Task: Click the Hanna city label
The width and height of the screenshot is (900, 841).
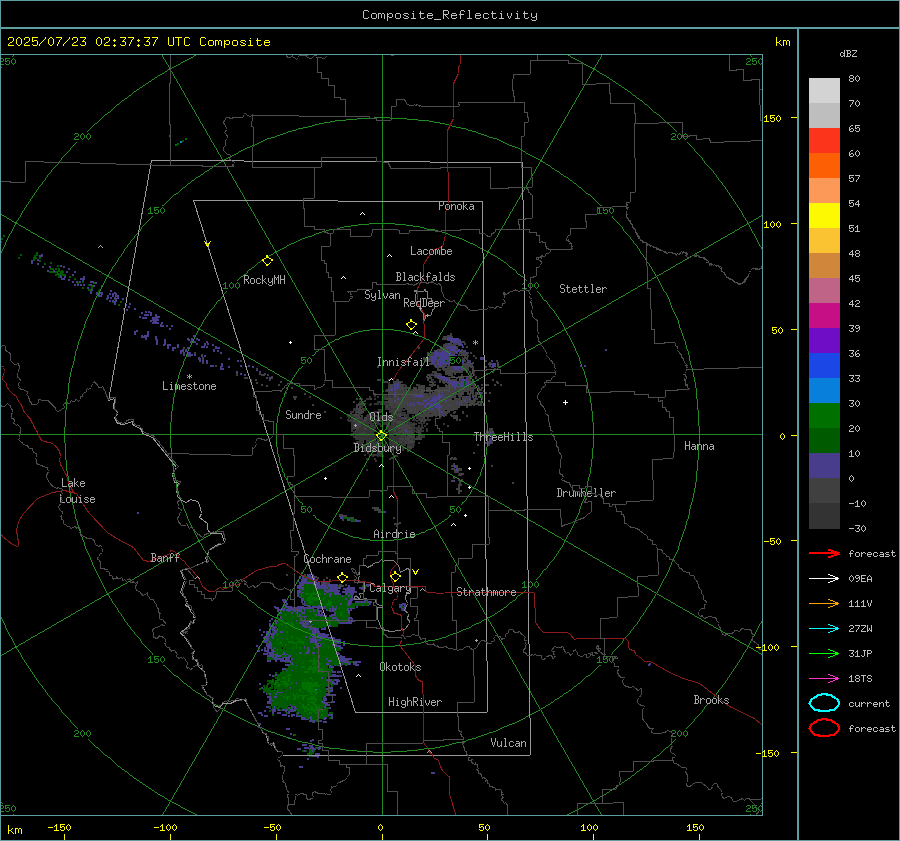Action: pyautogui.click(x=699, y=446)
